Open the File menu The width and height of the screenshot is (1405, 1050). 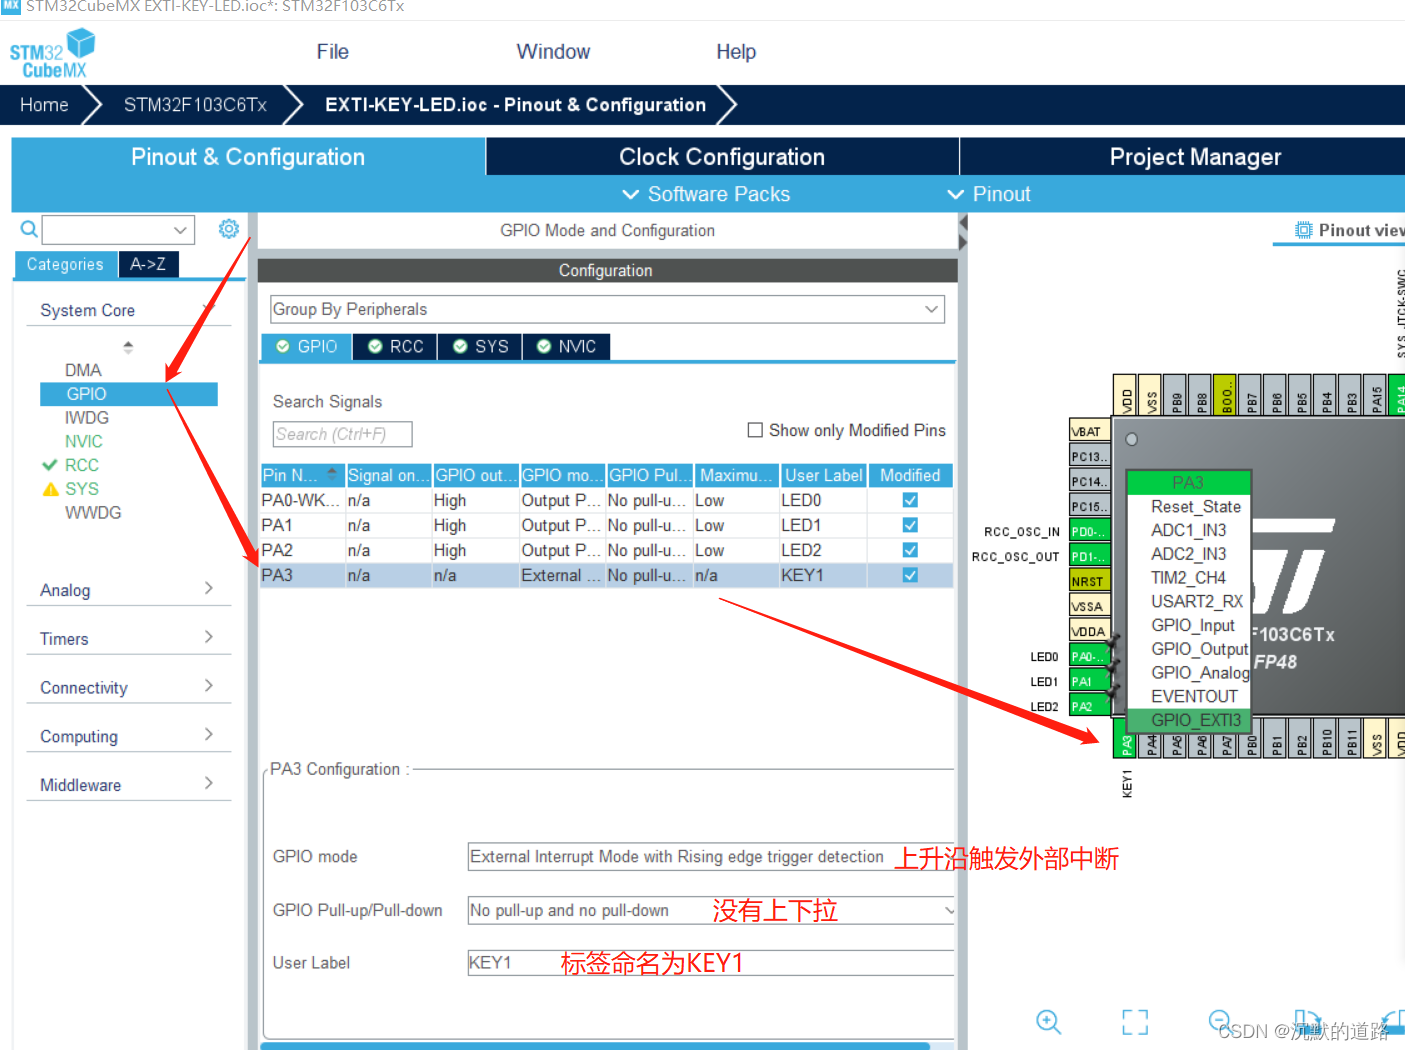click(x=332, y=52)
